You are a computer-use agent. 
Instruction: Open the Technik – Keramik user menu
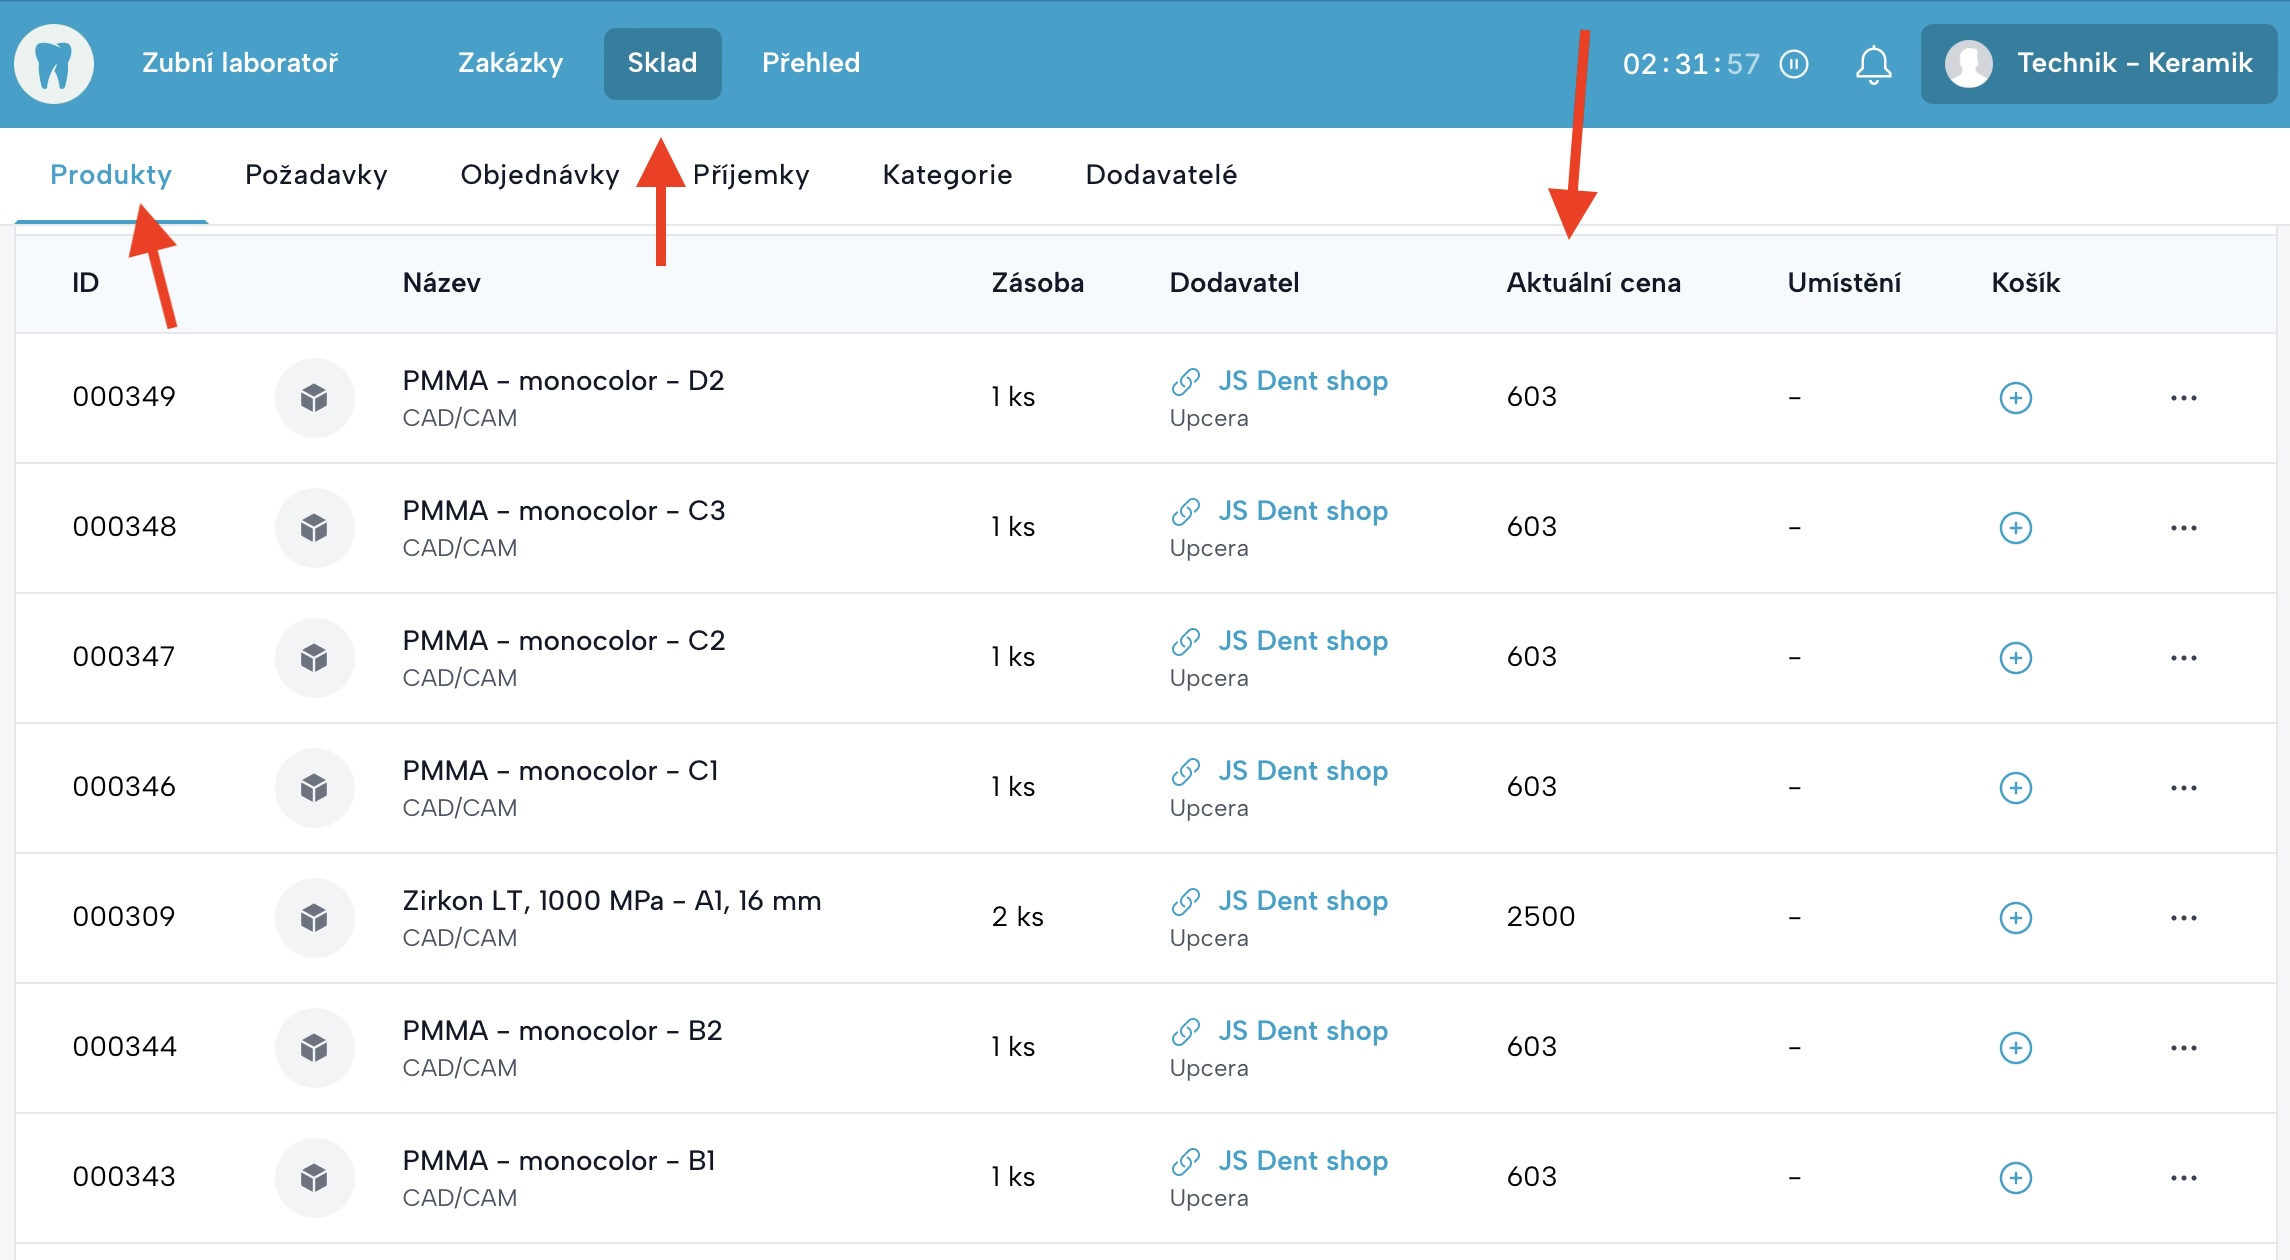coord(2098,64)
